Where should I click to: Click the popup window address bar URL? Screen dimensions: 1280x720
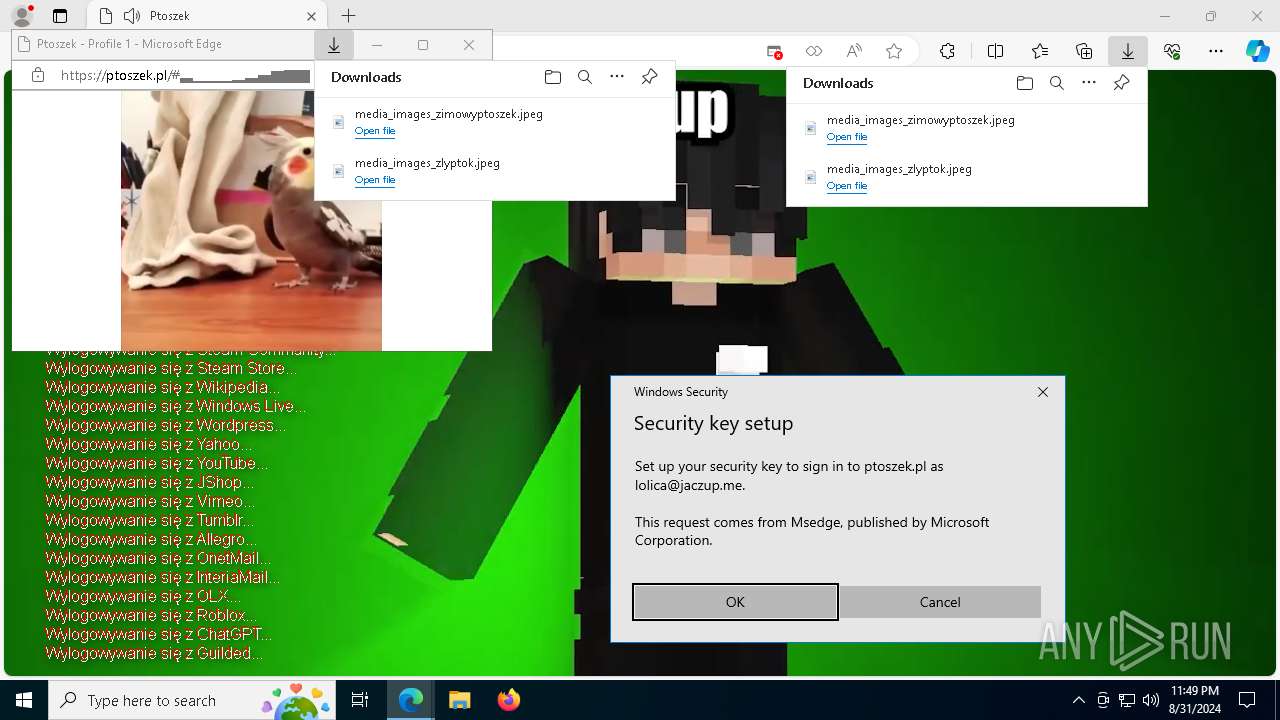click(185, 75)
